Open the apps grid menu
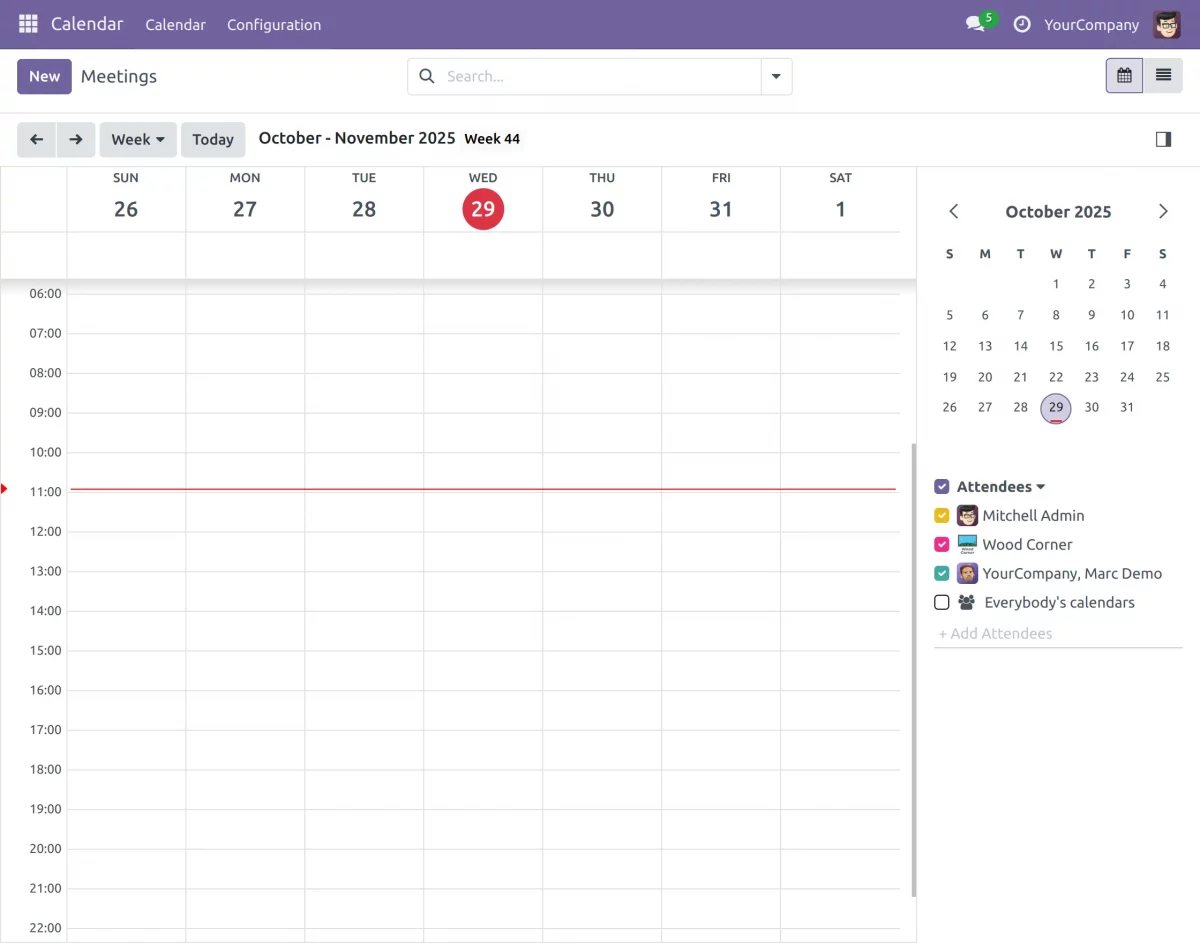This screenshot has height=943, width=1200. pos(28,24)
